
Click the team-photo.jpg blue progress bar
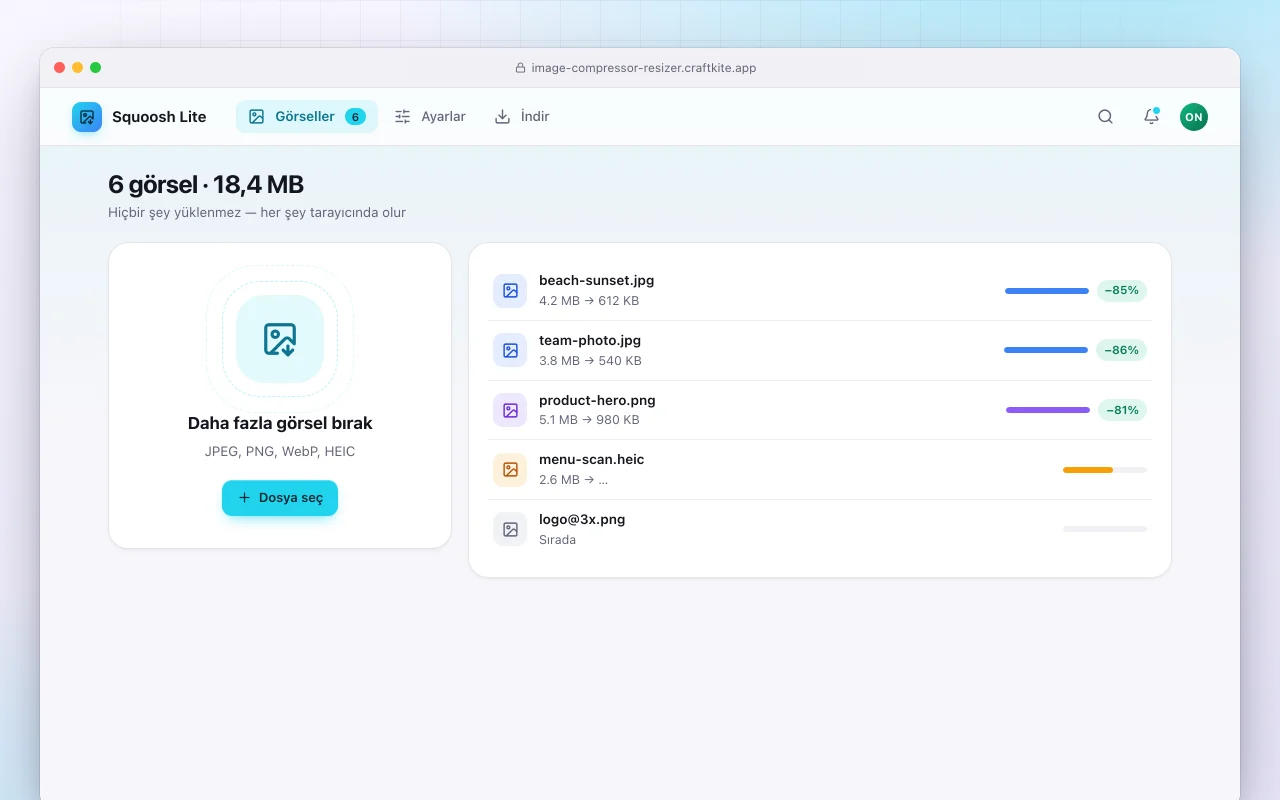tap(1046, 350)
